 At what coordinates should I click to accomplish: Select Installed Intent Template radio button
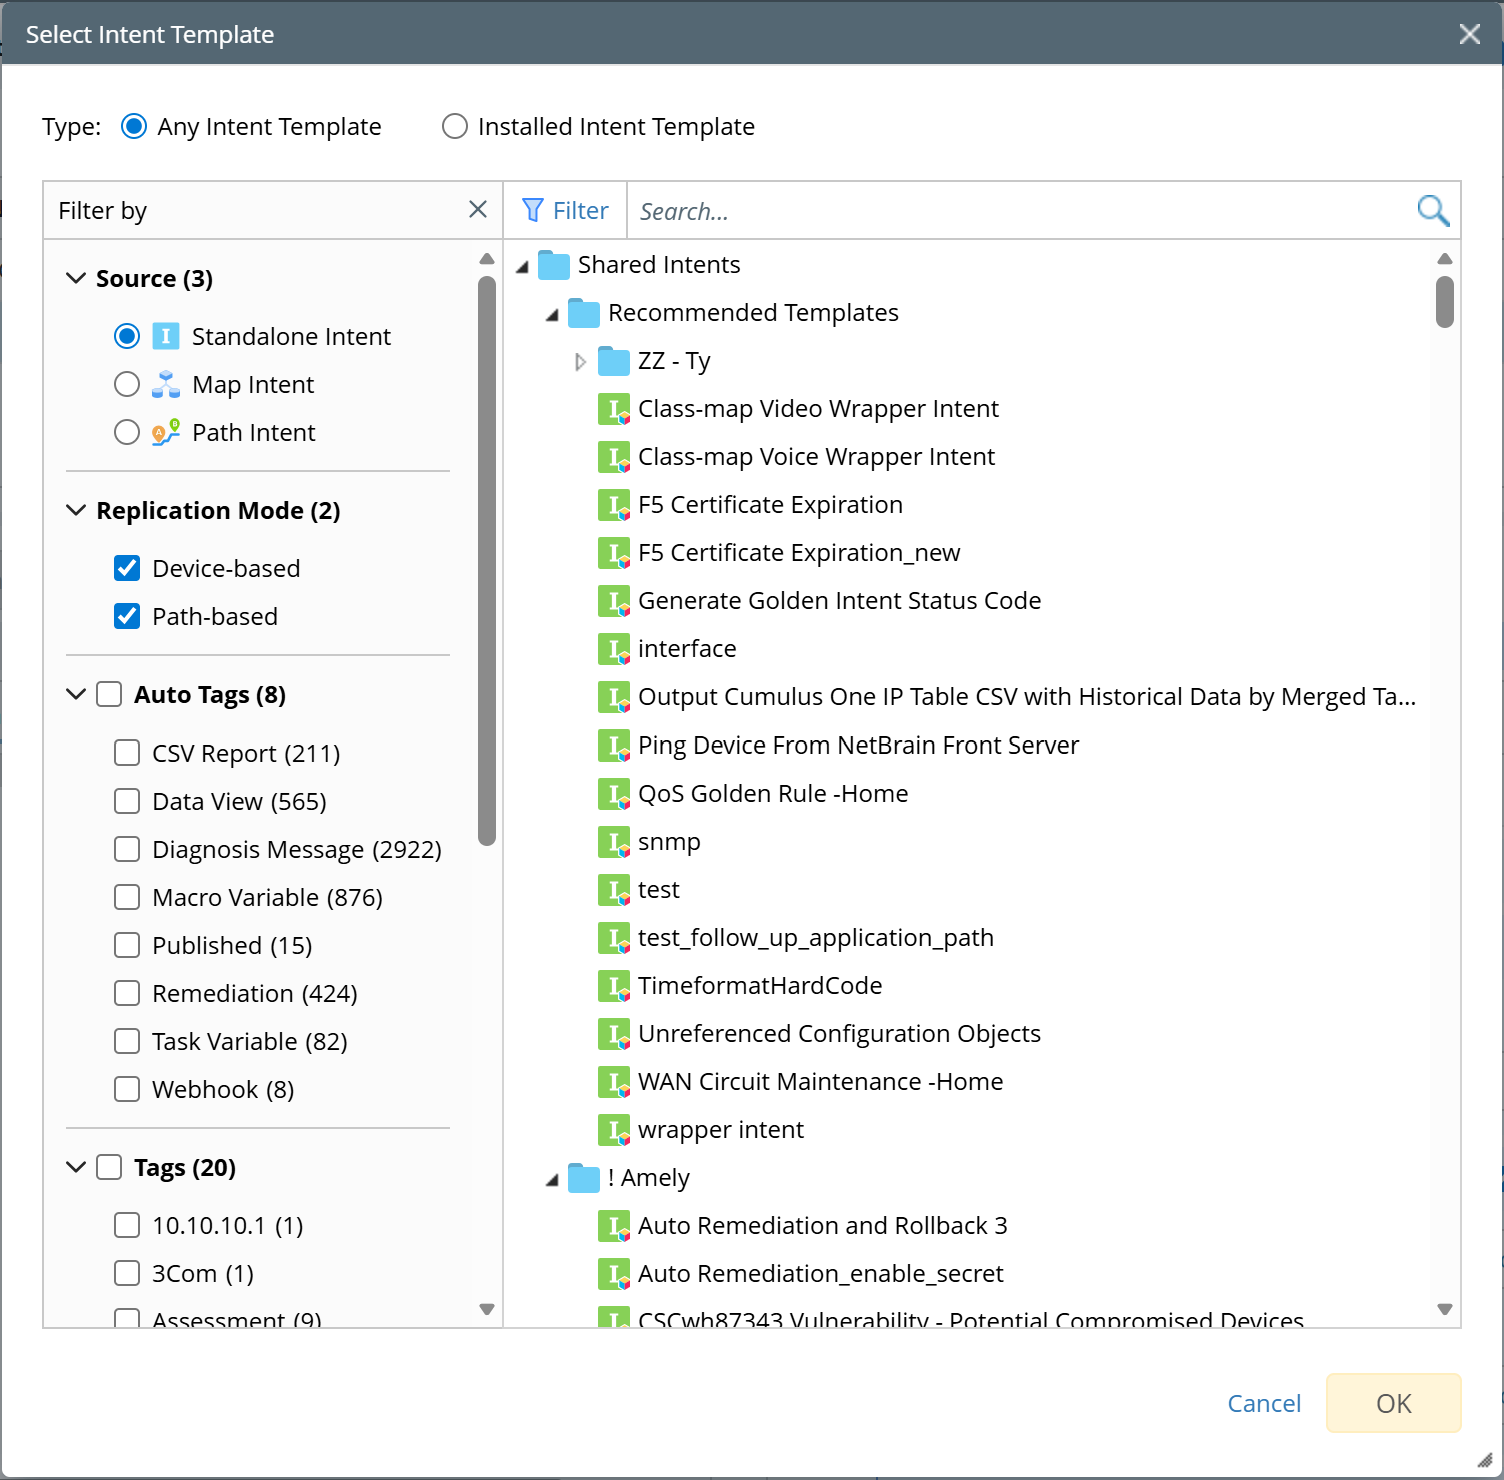(455, 127)
